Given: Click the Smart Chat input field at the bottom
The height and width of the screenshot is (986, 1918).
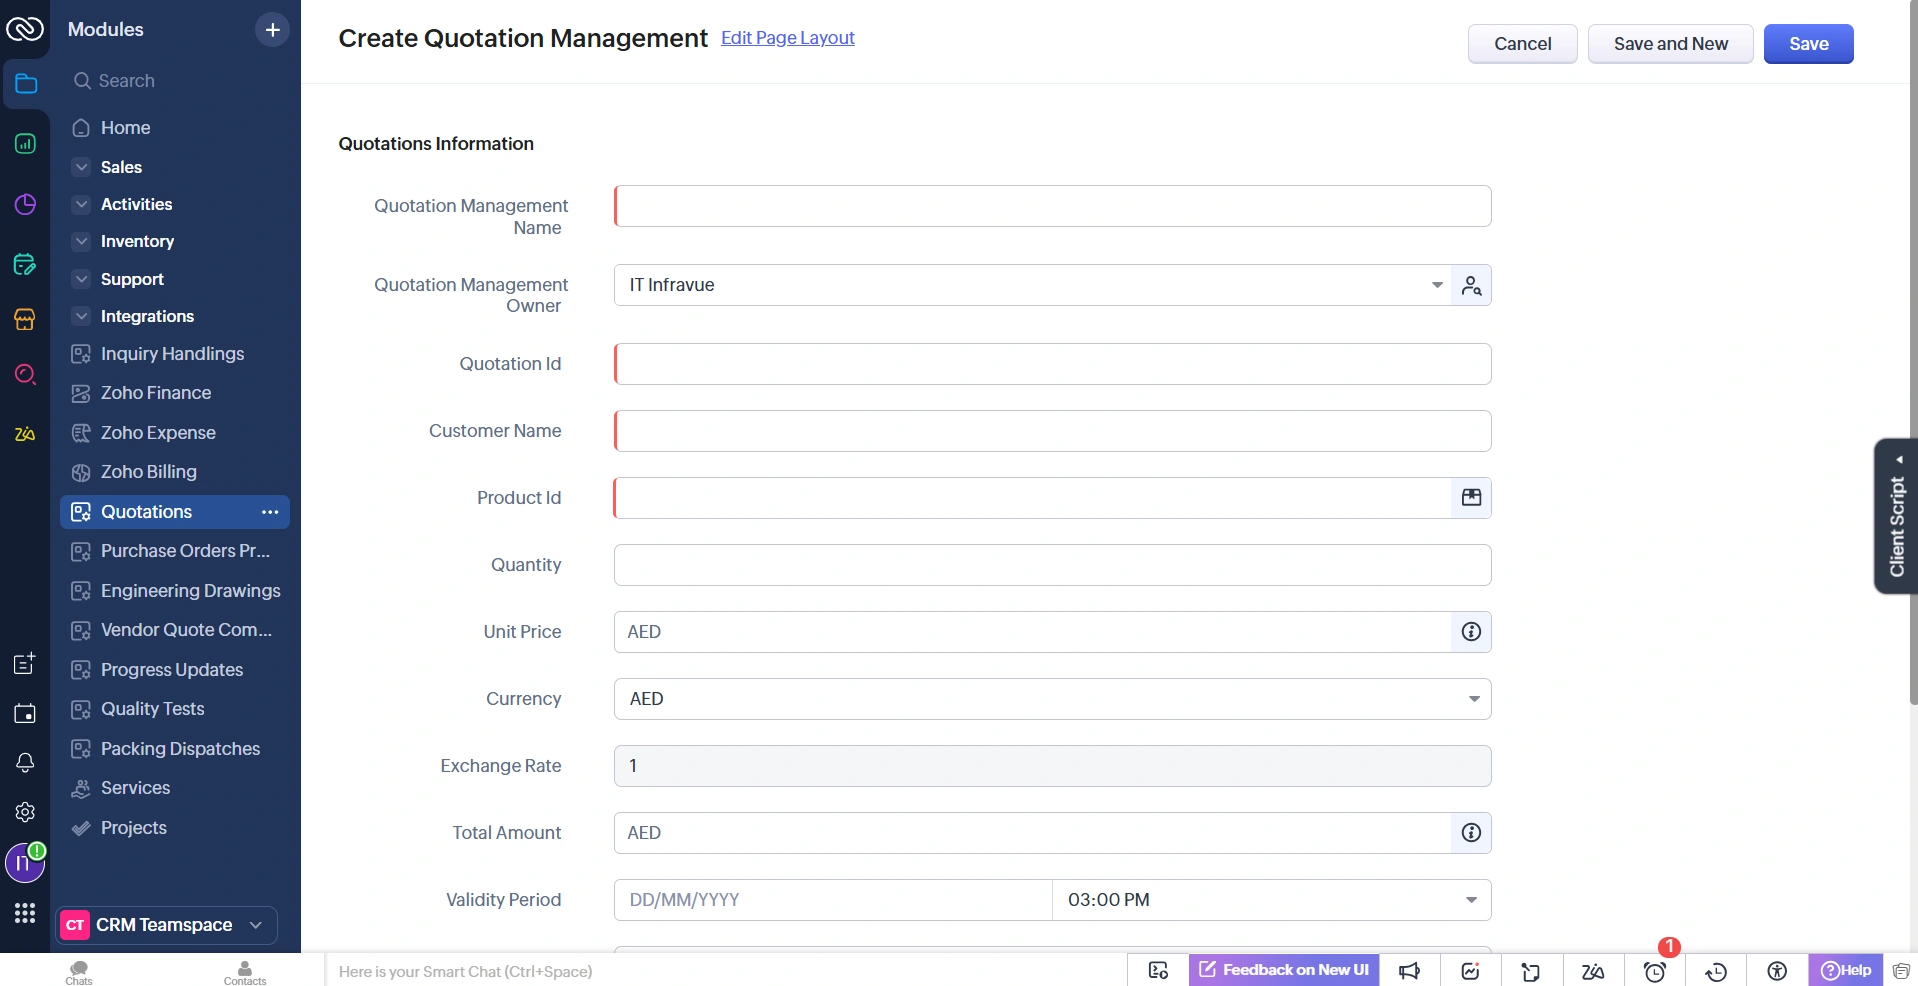Looking at the screenshot, I should point(600,971).
